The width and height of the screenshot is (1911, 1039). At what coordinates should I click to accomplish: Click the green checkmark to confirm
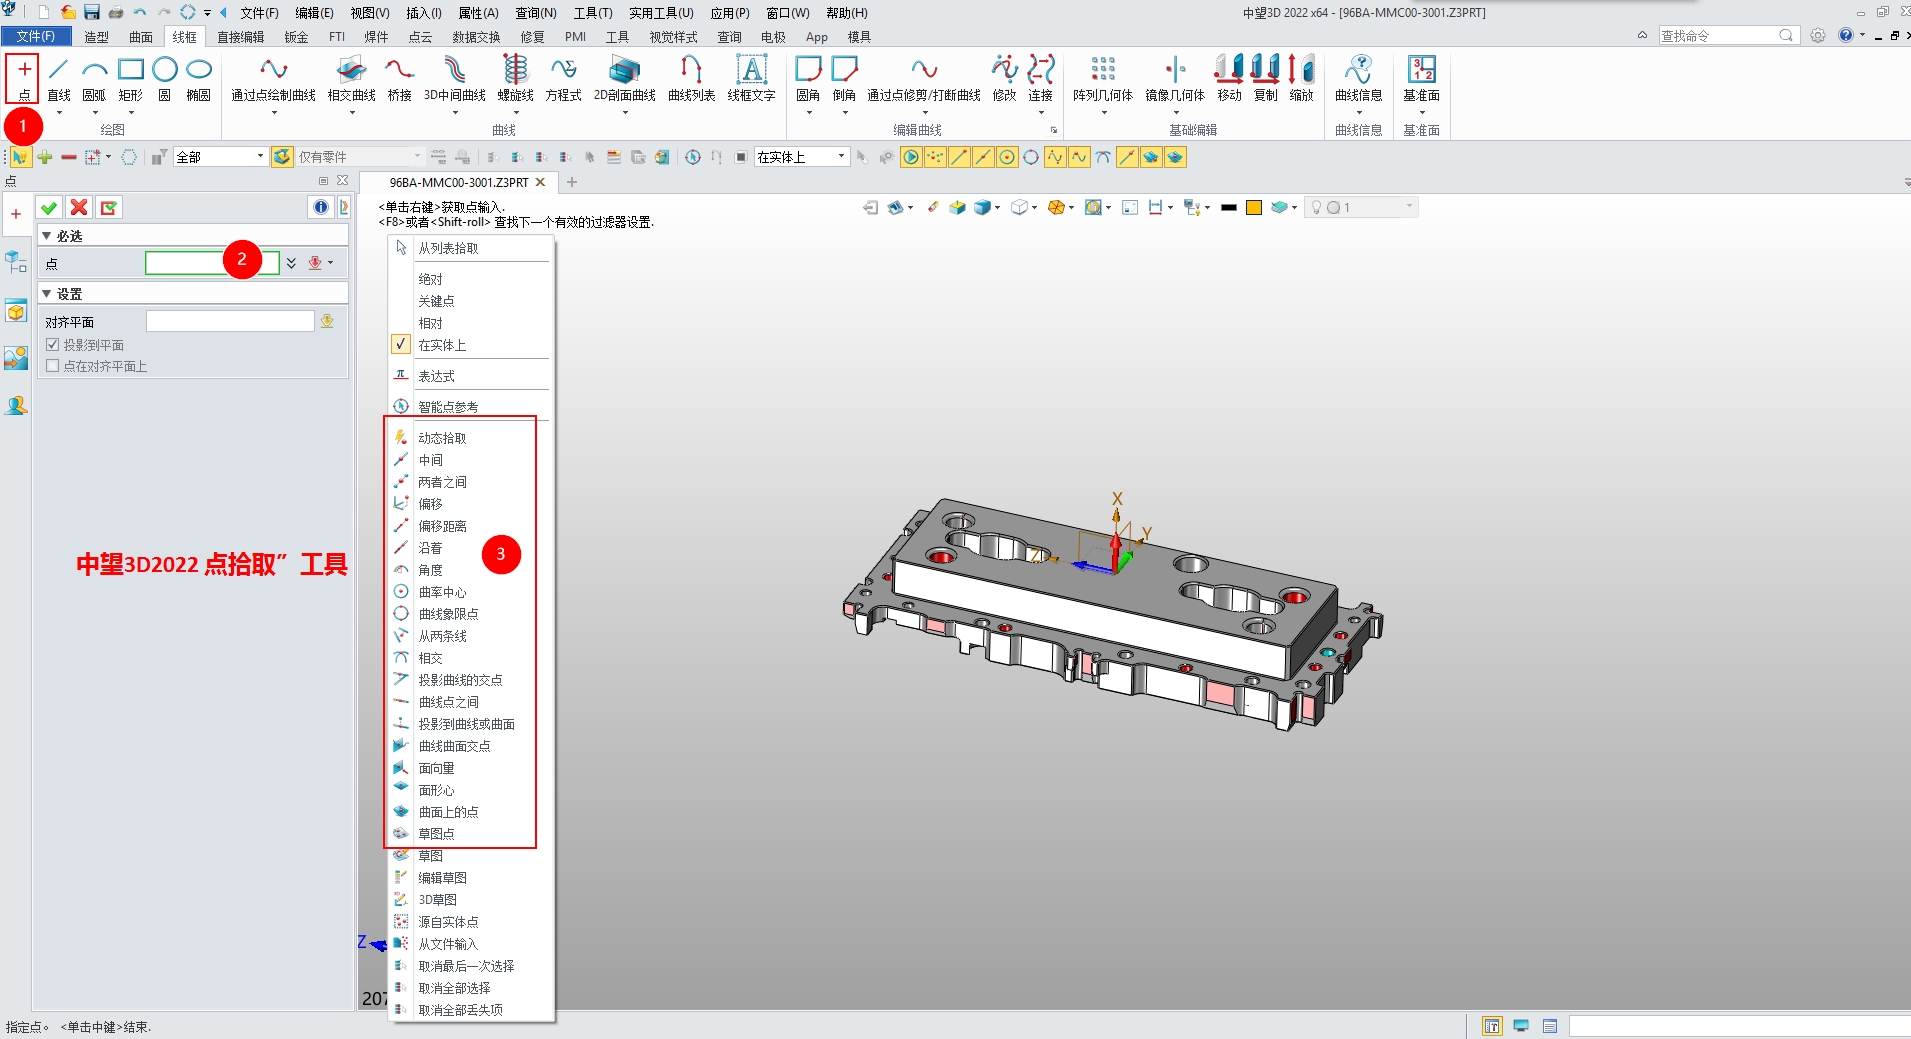49,207
